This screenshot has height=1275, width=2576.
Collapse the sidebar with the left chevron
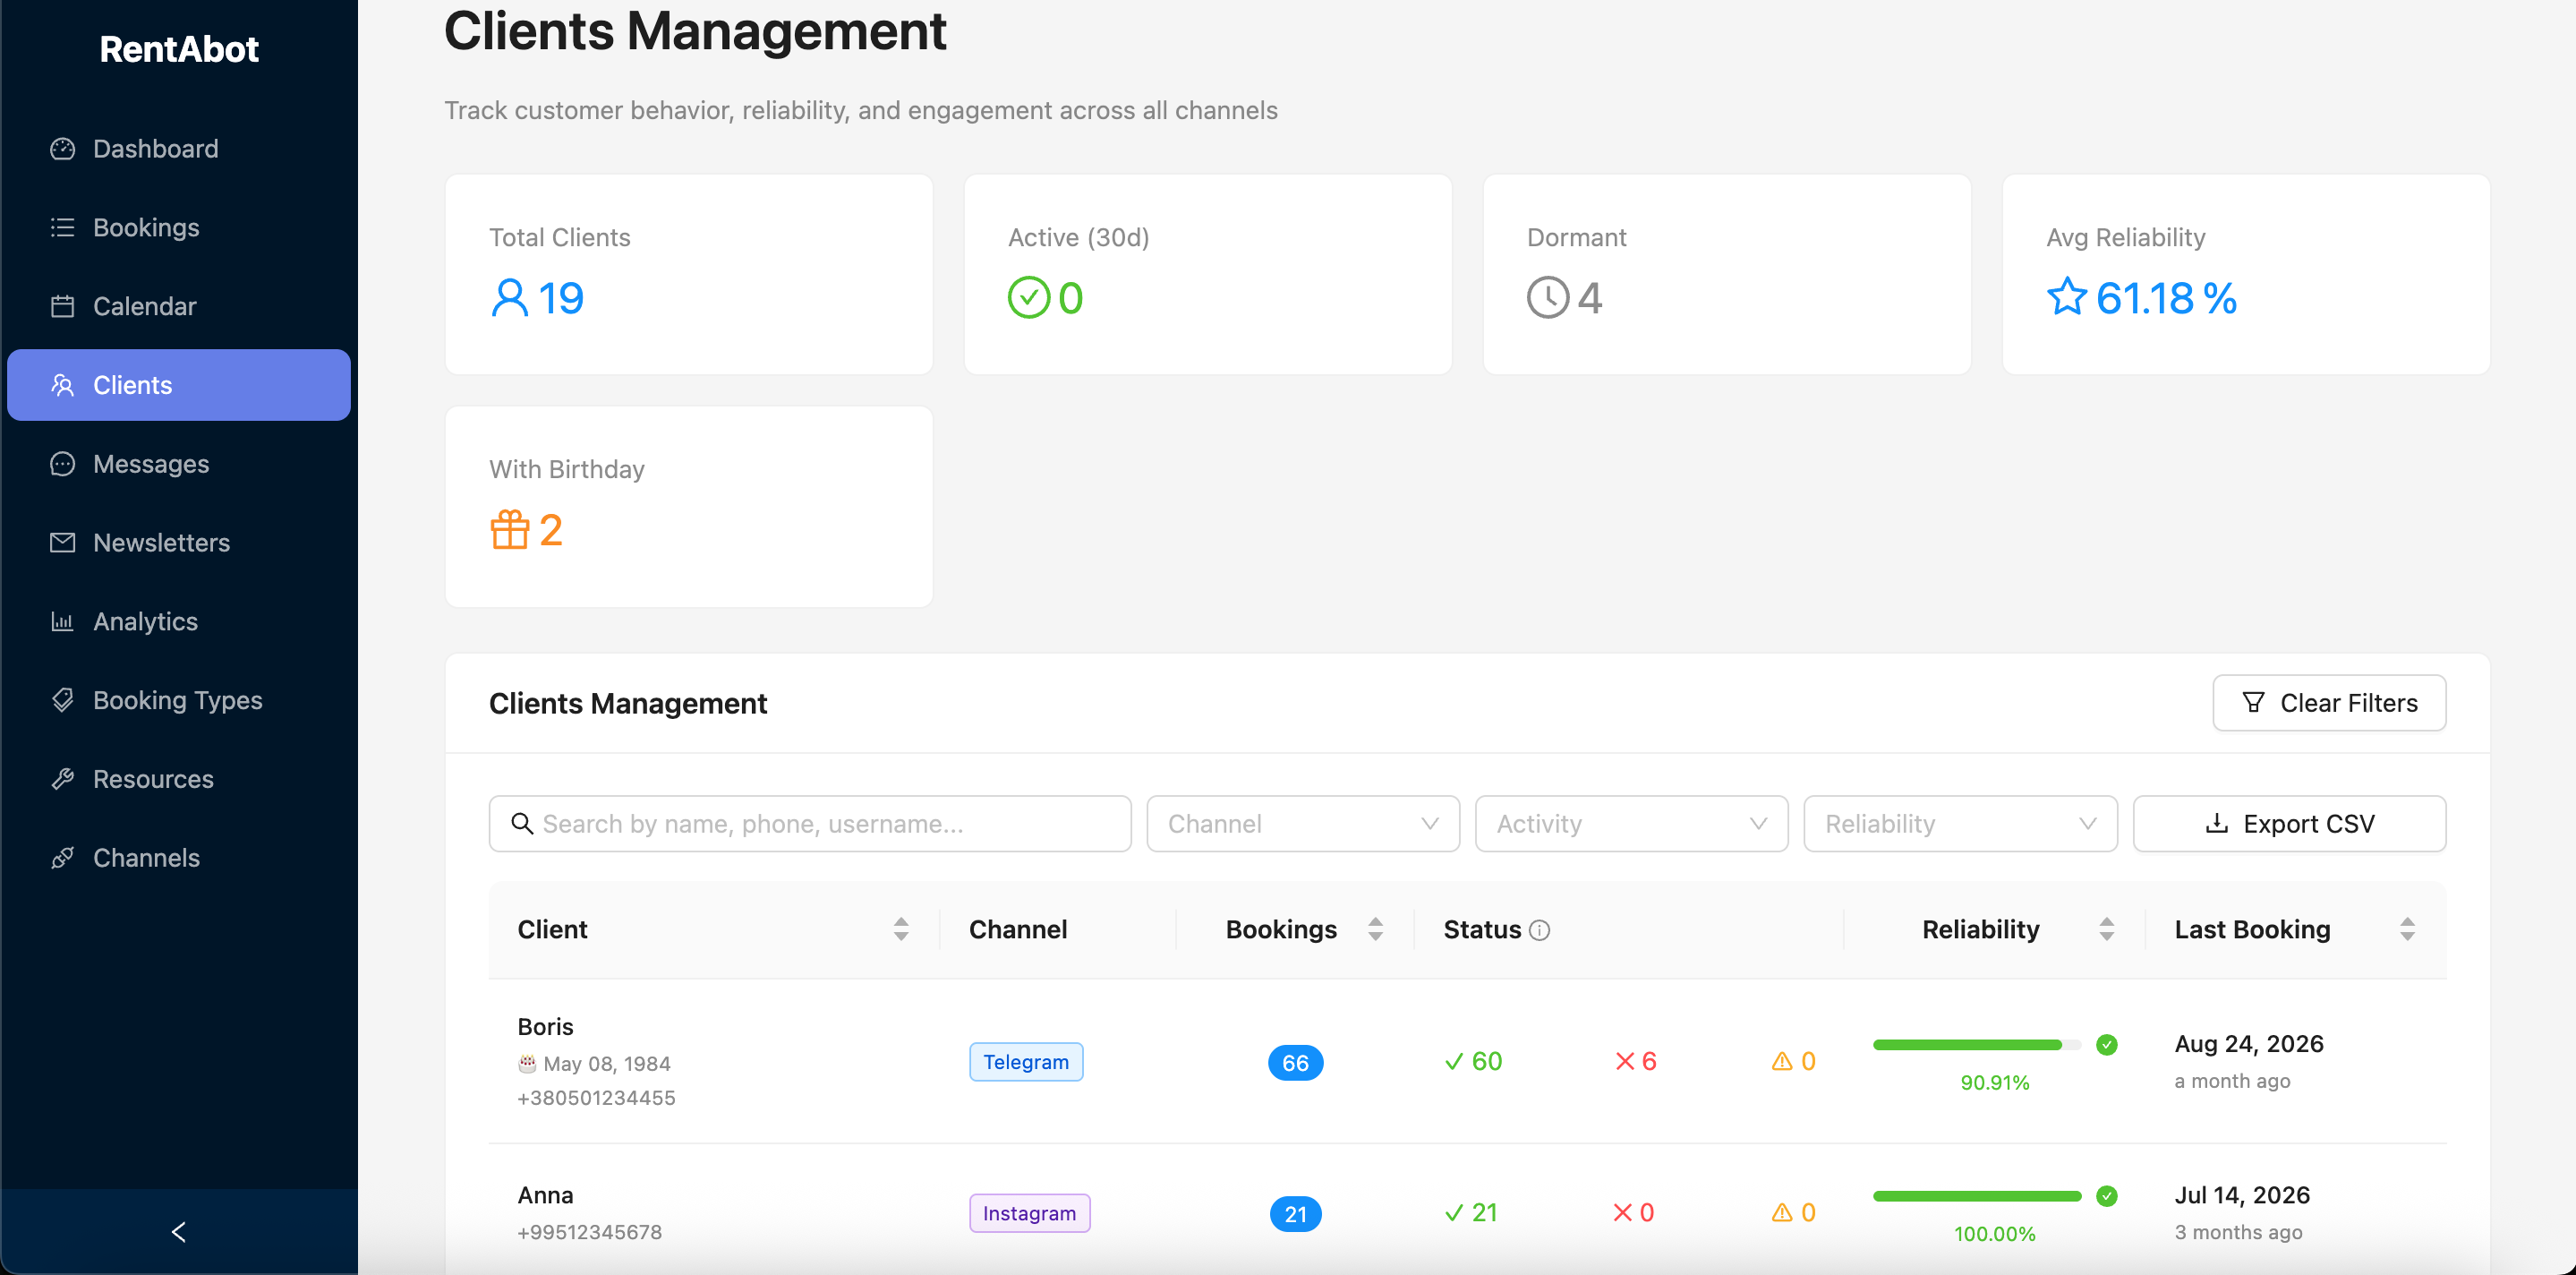[x=179, y=1232]
